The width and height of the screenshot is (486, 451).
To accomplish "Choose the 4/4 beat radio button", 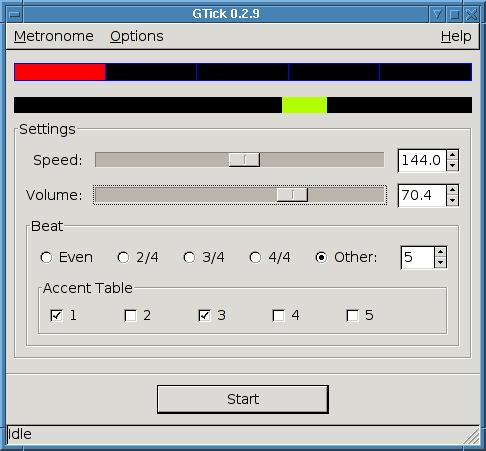I will coord(255,257).
